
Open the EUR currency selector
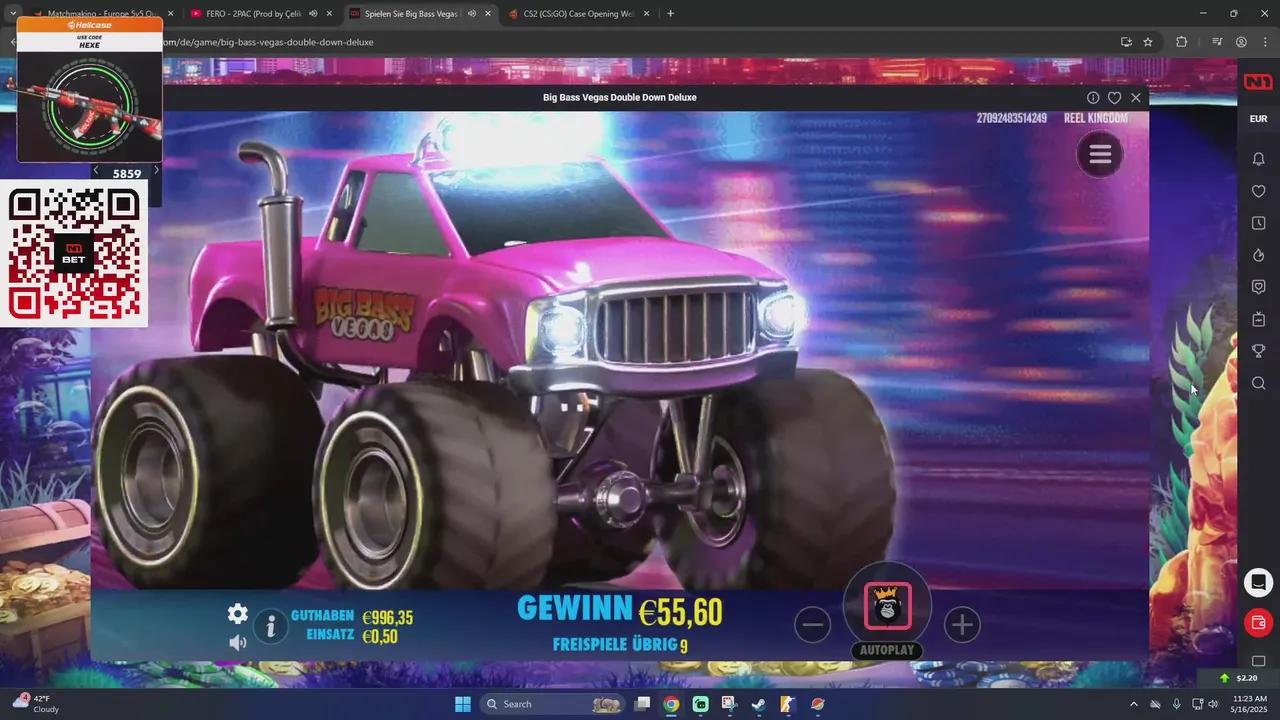click(1258, 119)
